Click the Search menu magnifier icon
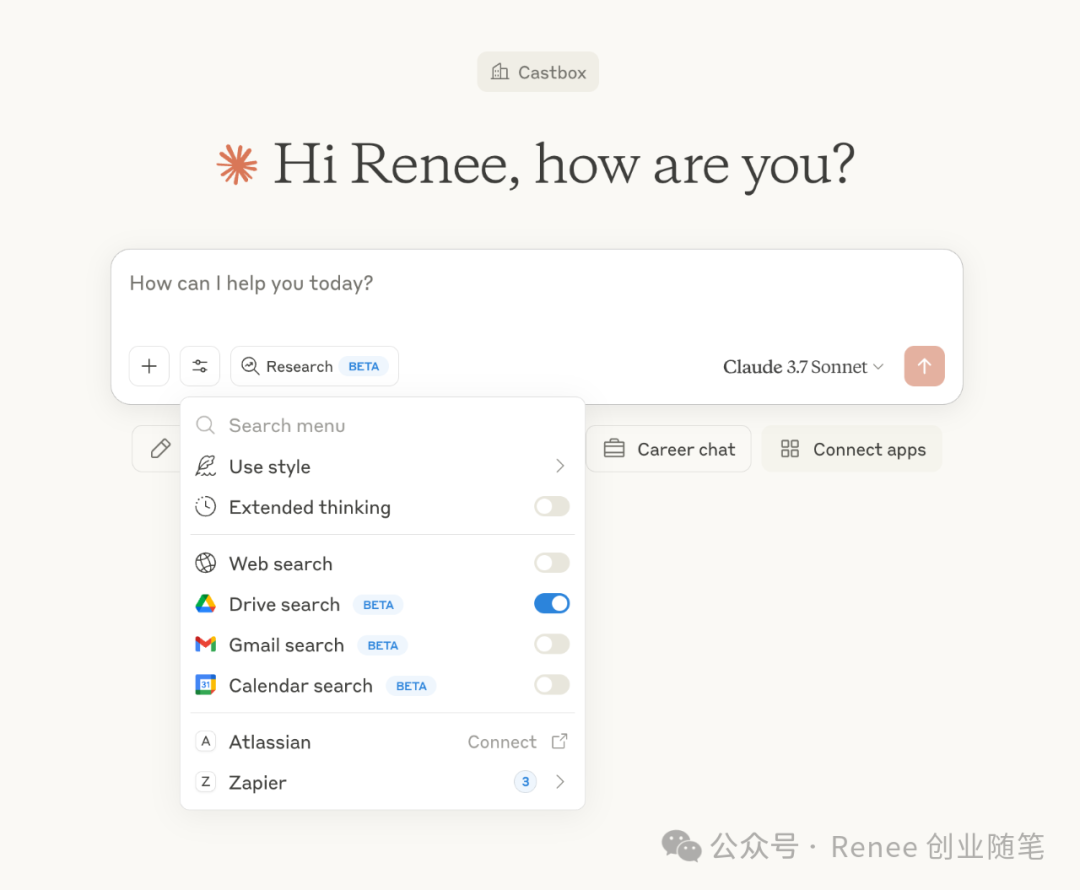Viewport: 1080px width, 890px height. click(x=205, y=425)
